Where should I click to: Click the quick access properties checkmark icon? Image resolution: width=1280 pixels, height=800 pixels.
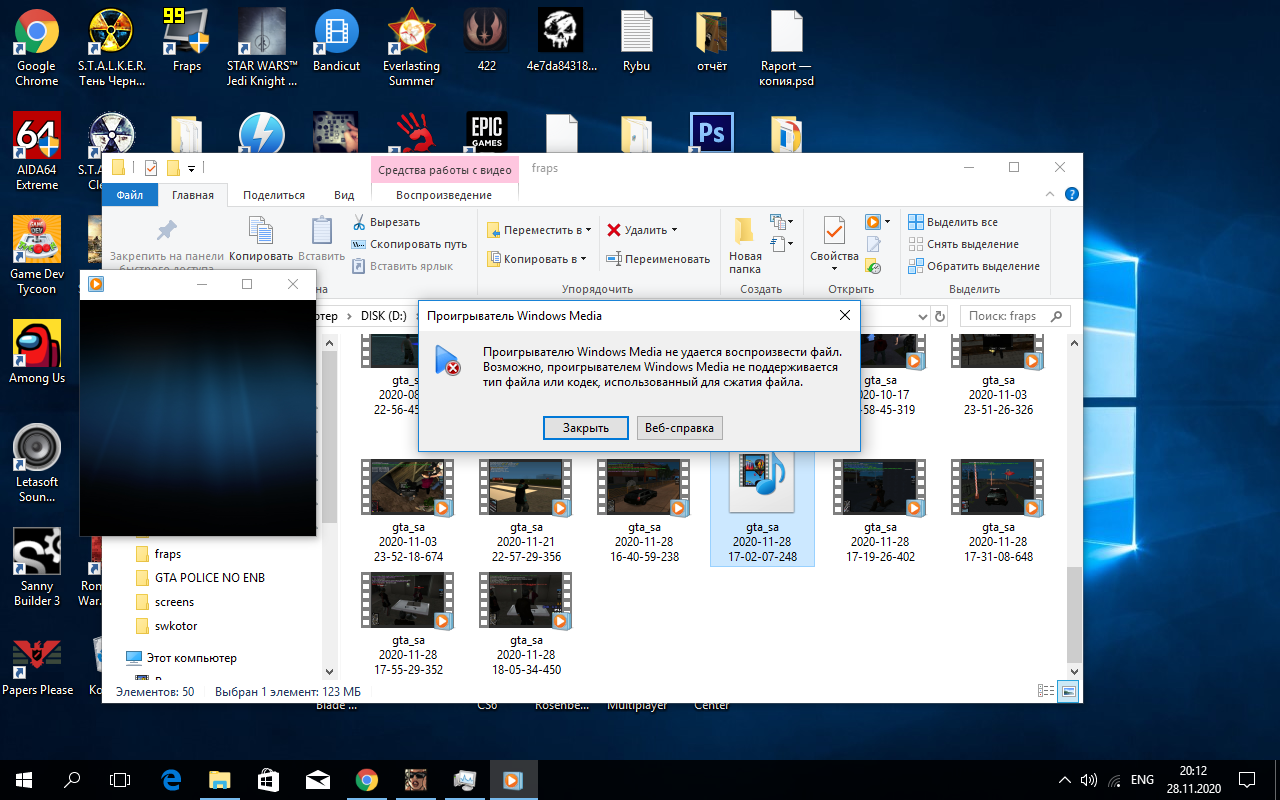point(151,168)
